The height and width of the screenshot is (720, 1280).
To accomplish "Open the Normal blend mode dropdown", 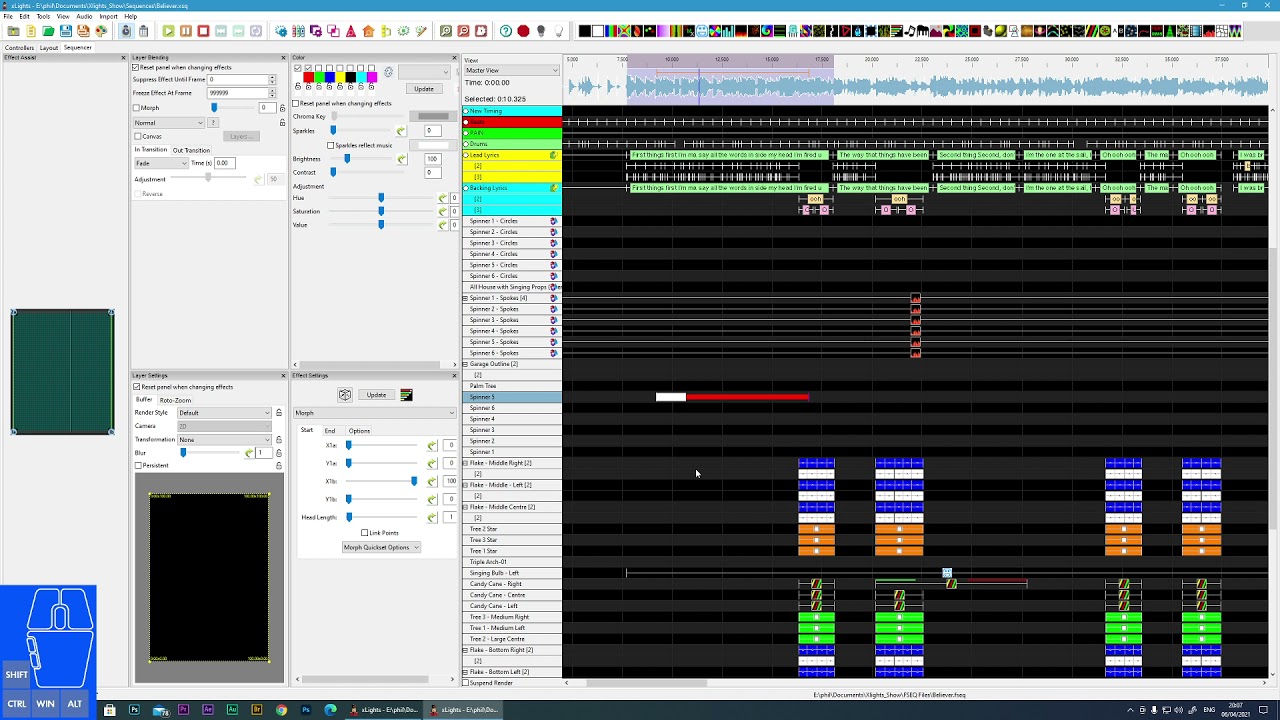I will tap(169, 123).
